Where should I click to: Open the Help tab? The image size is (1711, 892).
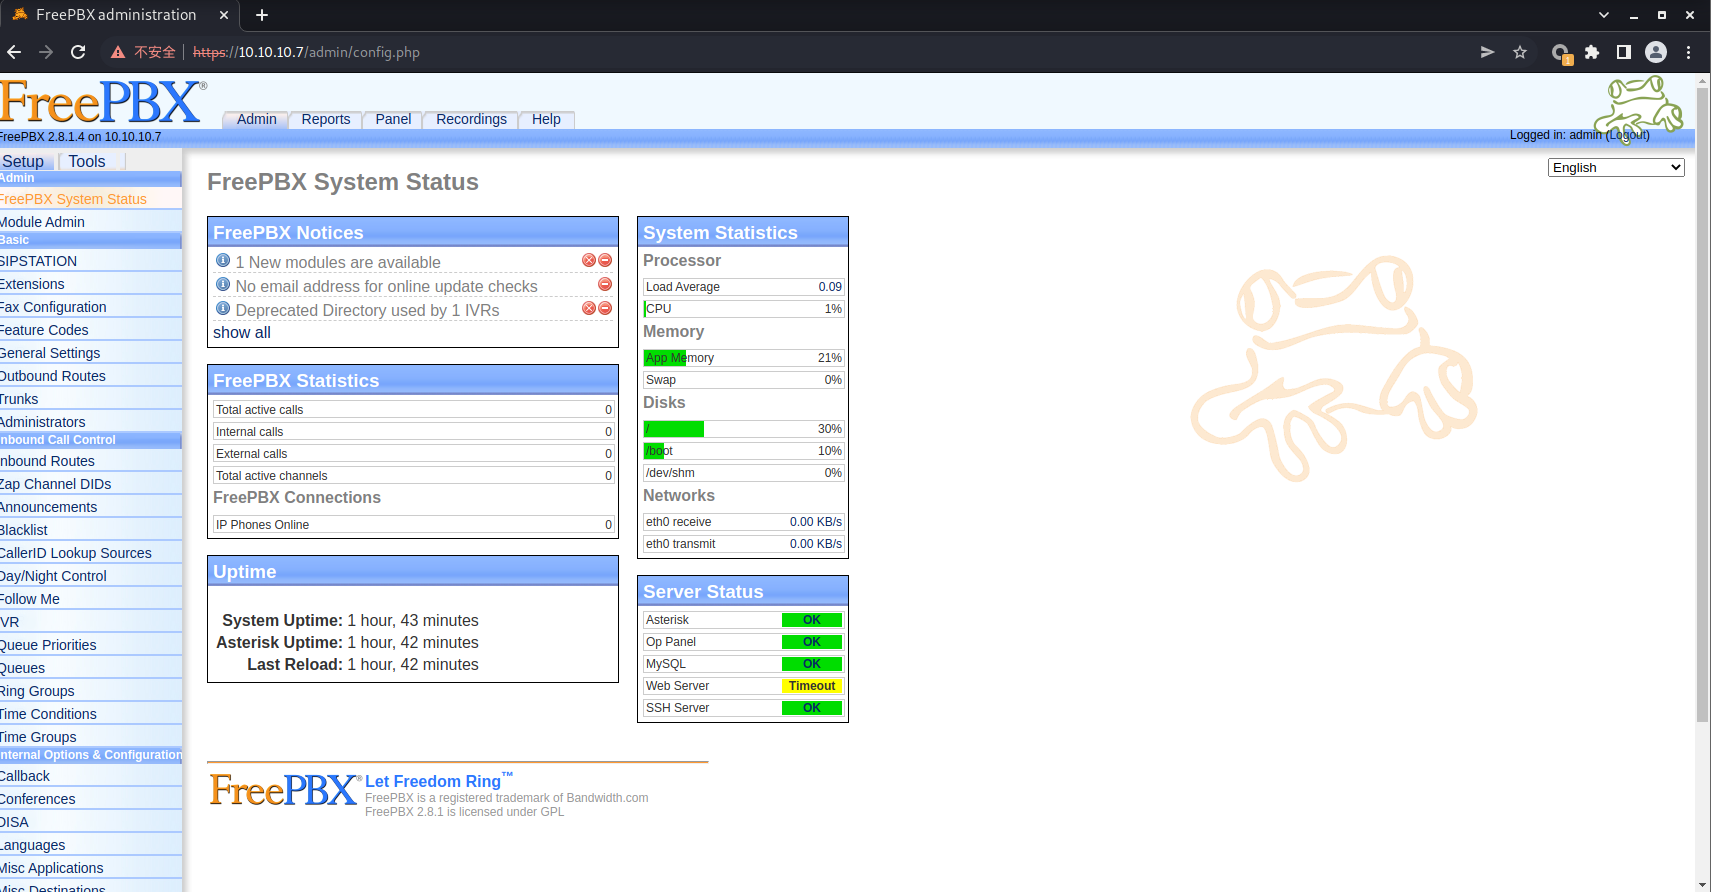546,119
